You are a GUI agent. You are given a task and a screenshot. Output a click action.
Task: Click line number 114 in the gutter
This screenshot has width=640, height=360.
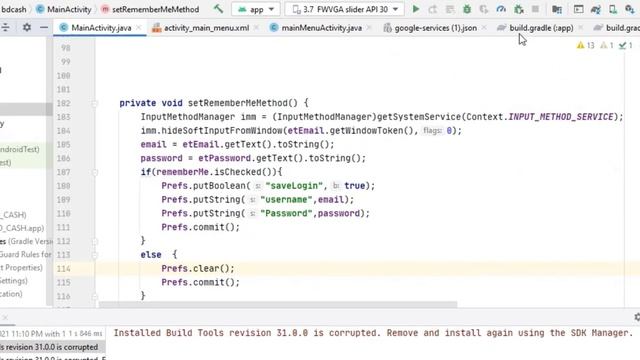pyautogui.click(x=63, y=269)
